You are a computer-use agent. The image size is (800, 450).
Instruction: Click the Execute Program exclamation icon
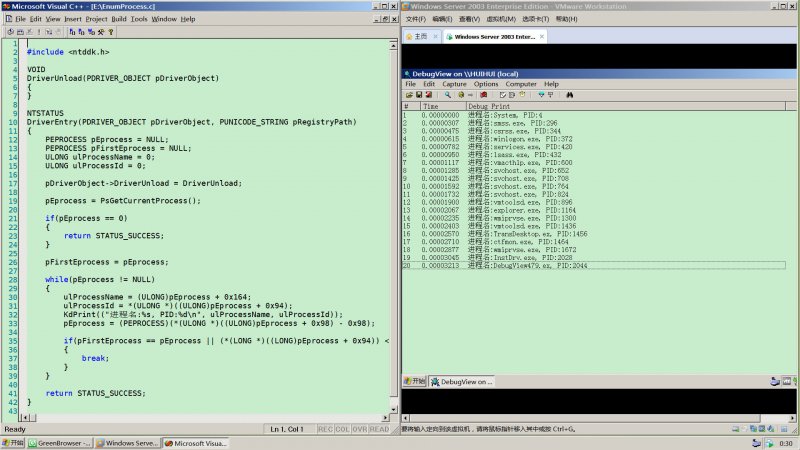[x=39, y=32]
